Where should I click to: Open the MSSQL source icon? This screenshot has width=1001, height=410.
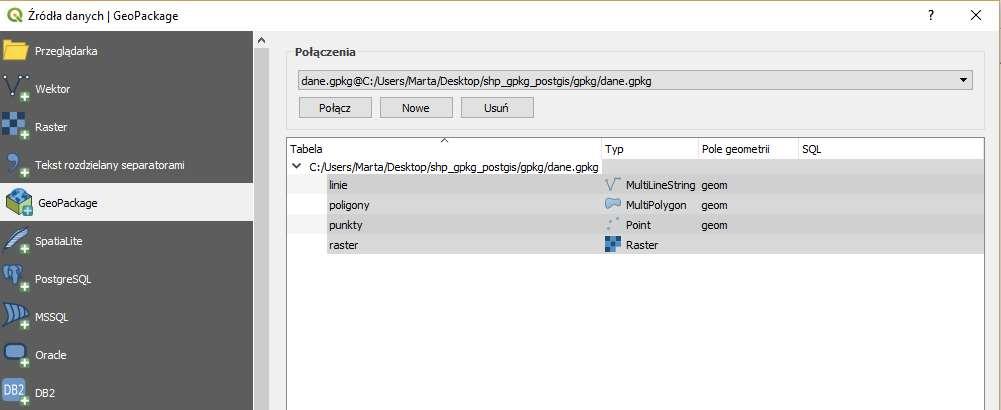16,317
